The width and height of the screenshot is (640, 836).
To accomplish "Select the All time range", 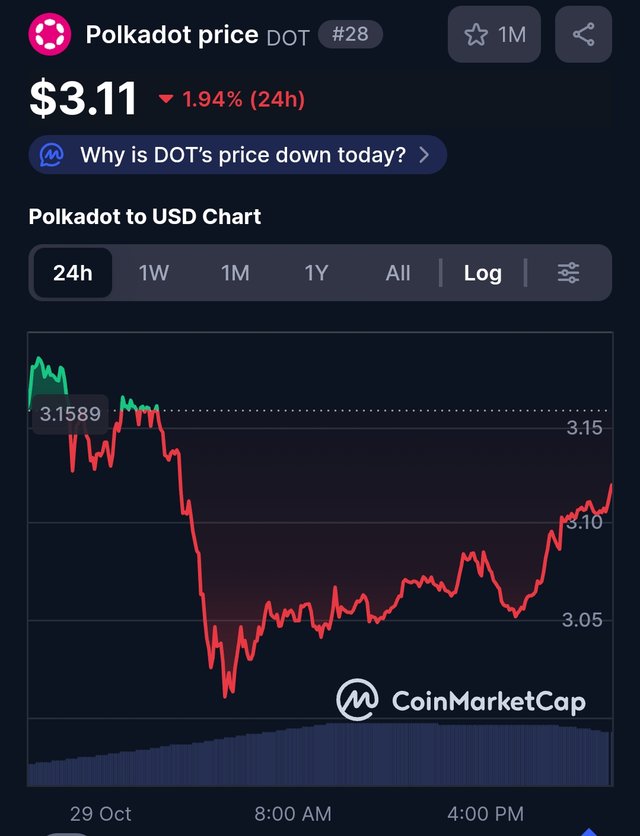I will pyautogui.click(x=398, y=273).
